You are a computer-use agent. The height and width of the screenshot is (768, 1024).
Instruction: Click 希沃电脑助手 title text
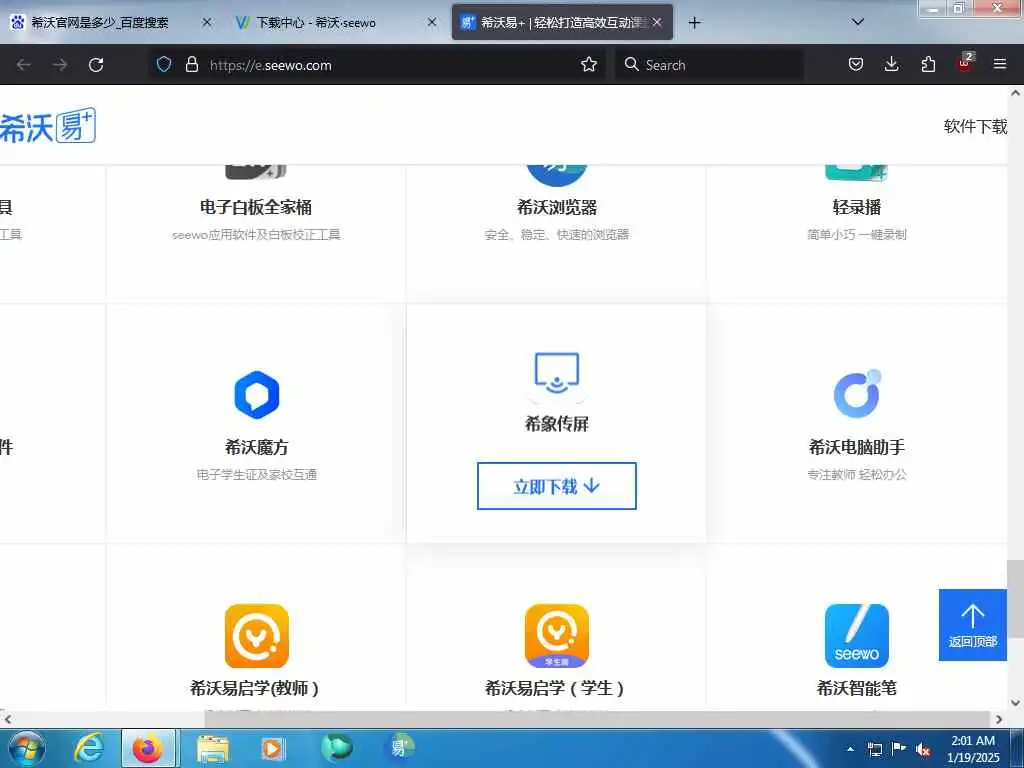857,447
